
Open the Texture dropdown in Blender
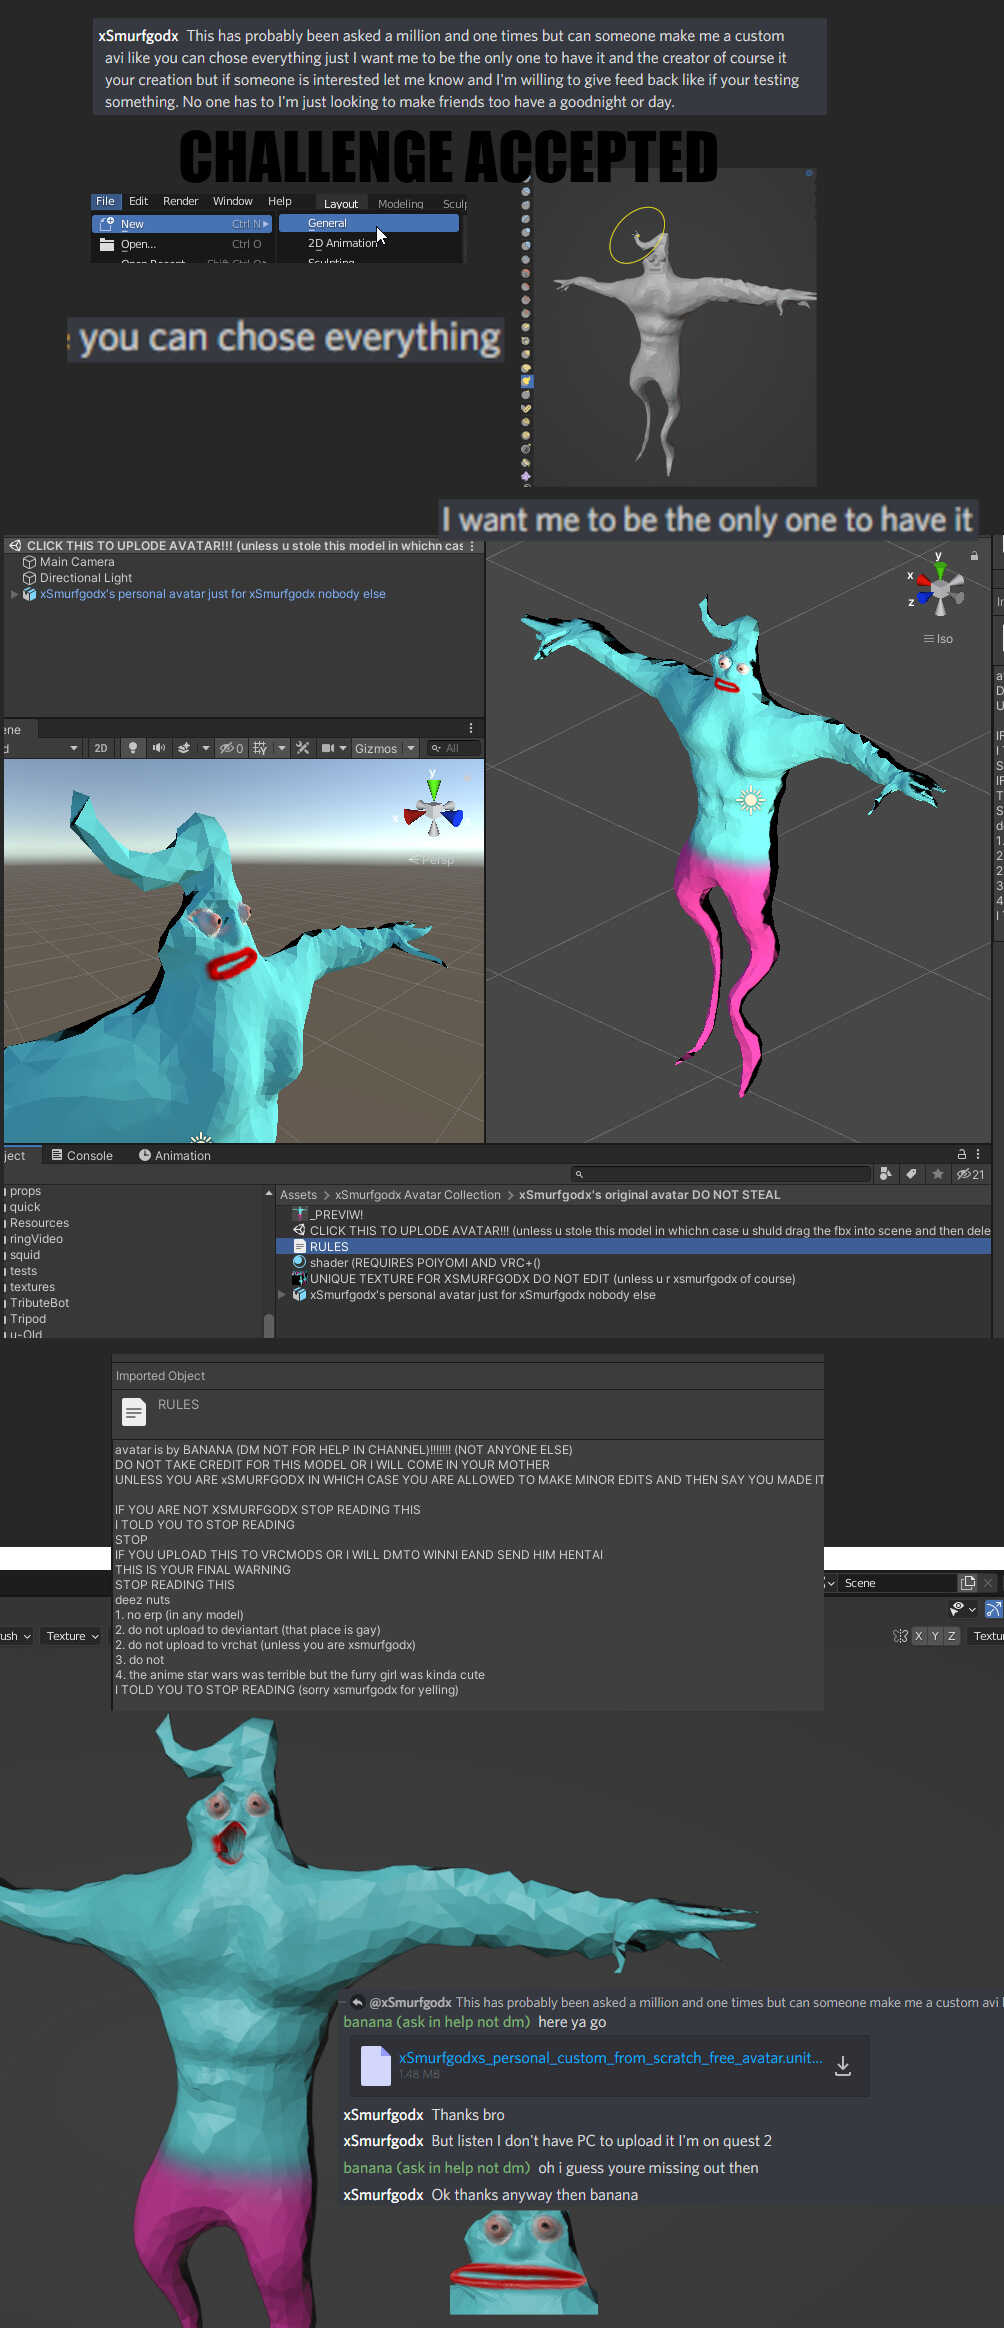(x=73, y=1636)
